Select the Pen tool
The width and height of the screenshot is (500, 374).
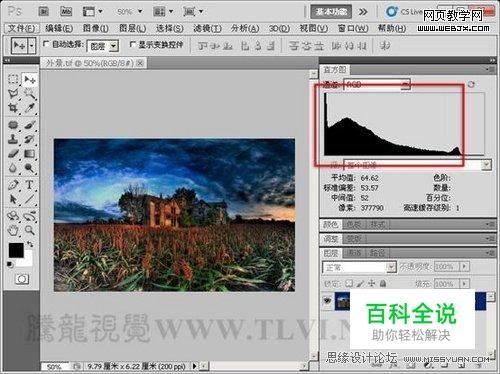click(13, 185)
